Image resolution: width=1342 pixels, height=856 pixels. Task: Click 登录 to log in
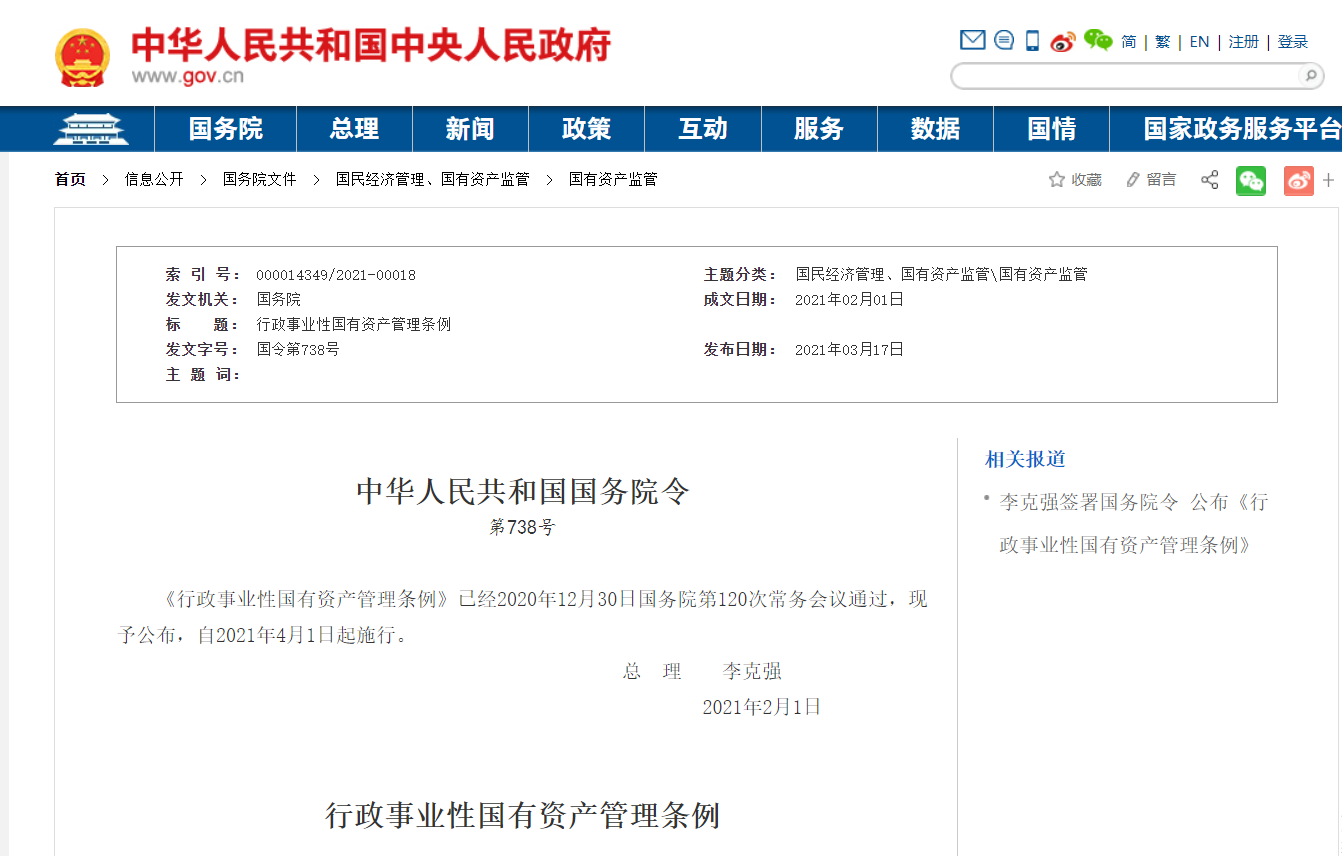point(1292,41)
